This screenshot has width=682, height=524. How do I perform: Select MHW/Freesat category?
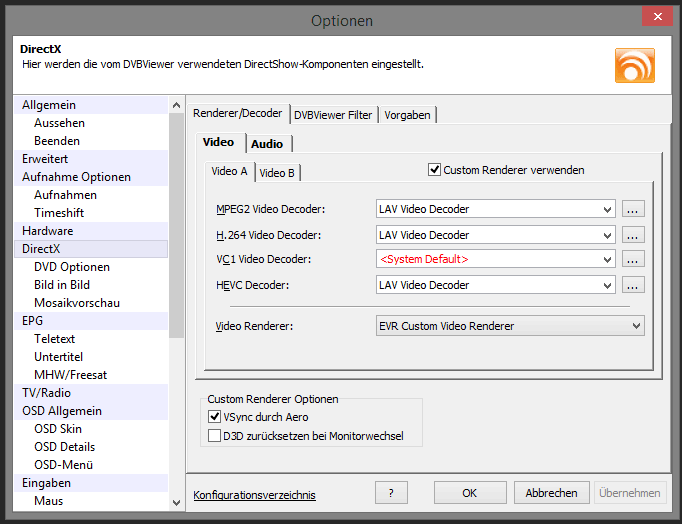(x=91, y=375)
